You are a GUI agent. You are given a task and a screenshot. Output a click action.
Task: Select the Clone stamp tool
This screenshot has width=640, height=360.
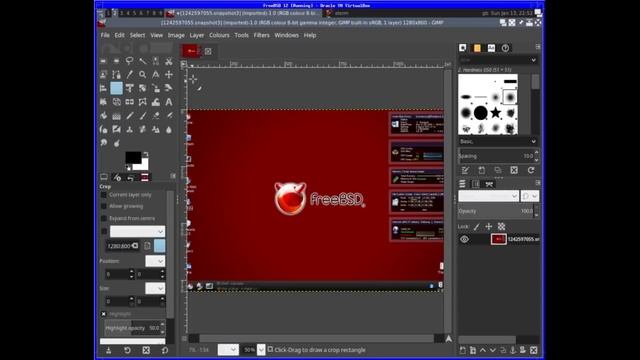(129, 130)
